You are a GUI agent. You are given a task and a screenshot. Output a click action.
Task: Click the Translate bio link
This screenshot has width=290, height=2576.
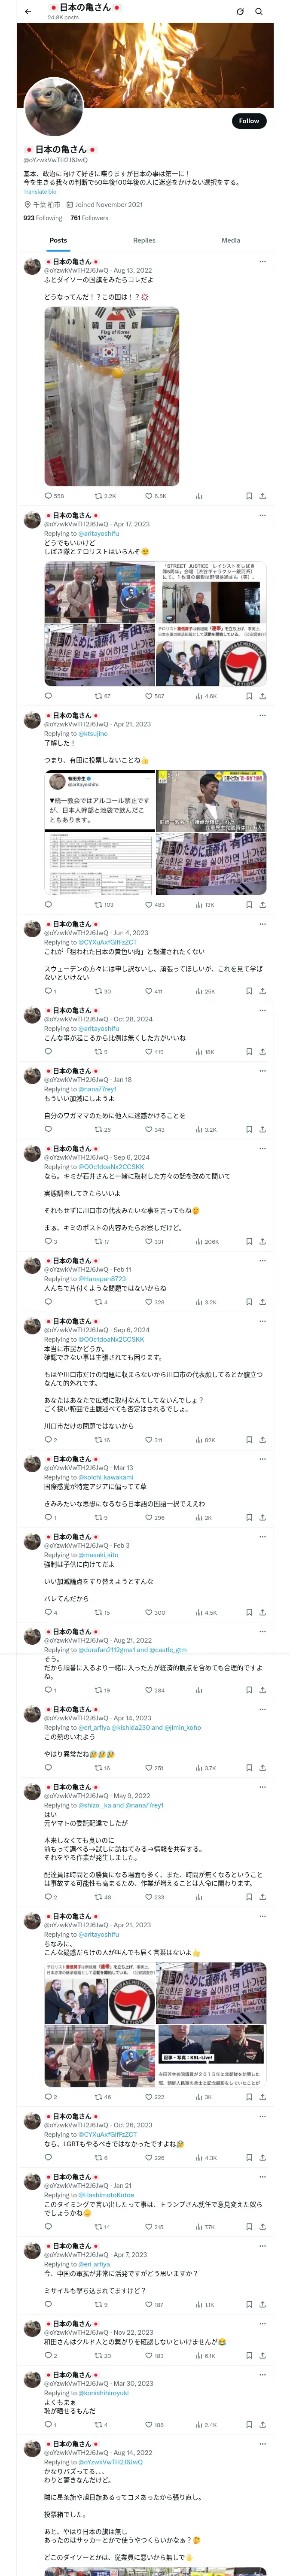point(40,192)
